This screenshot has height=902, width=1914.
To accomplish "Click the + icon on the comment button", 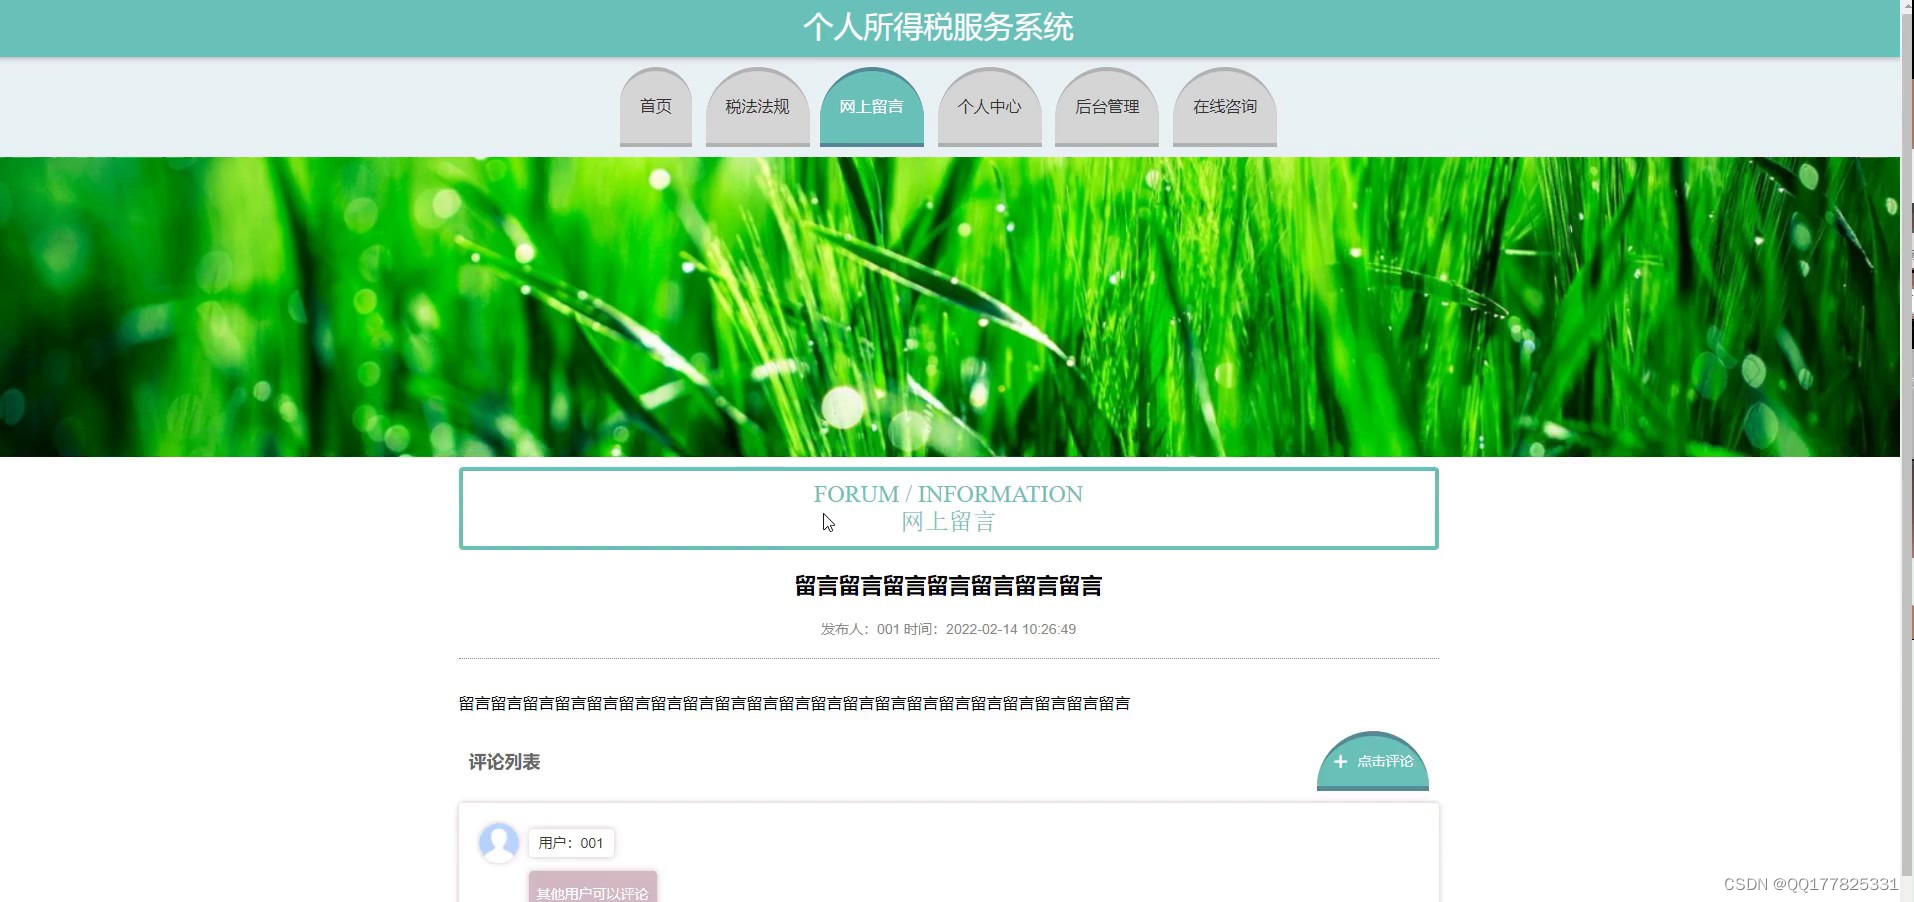I will click(1340, 761).
